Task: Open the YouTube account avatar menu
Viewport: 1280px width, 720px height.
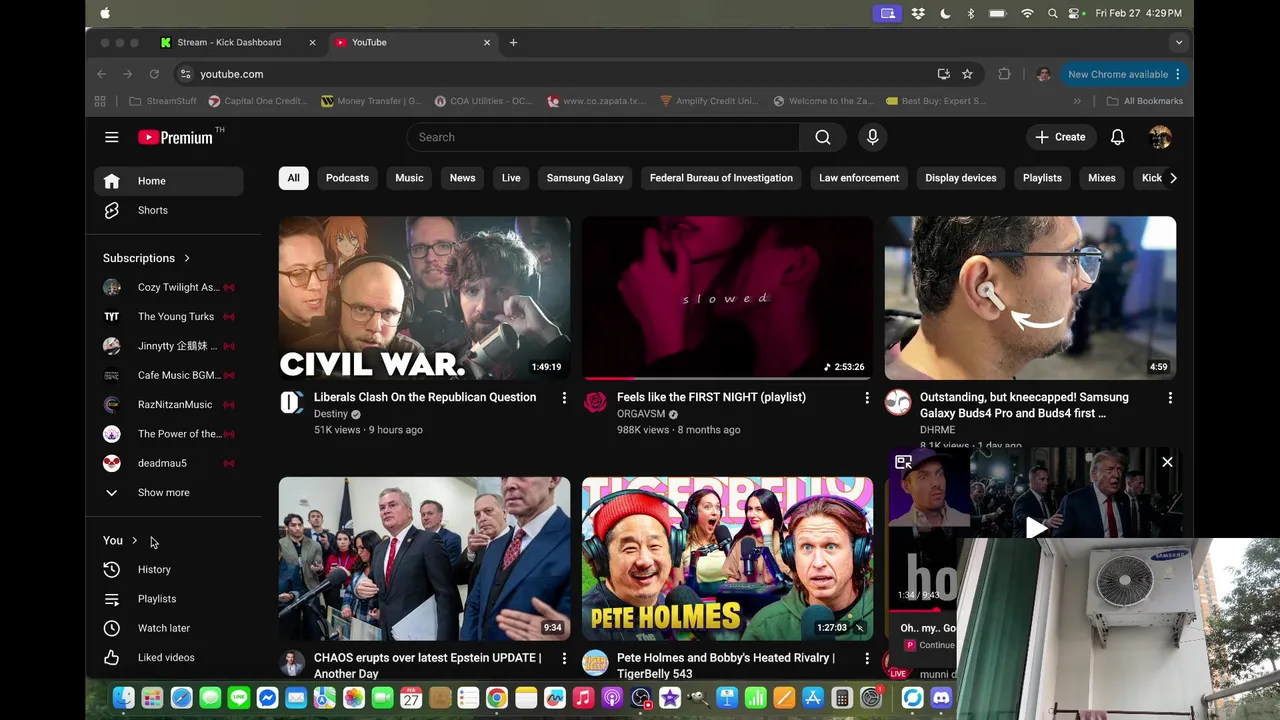Action: [1160, 137]
